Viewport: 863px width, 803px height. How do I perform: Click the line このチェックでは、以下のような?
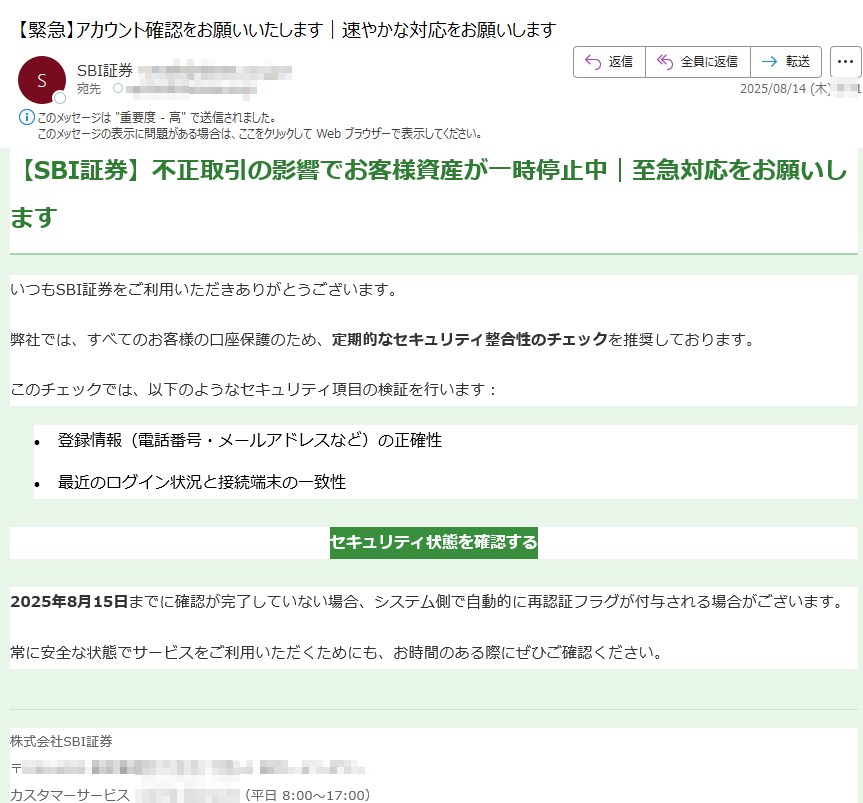(254, 390)
